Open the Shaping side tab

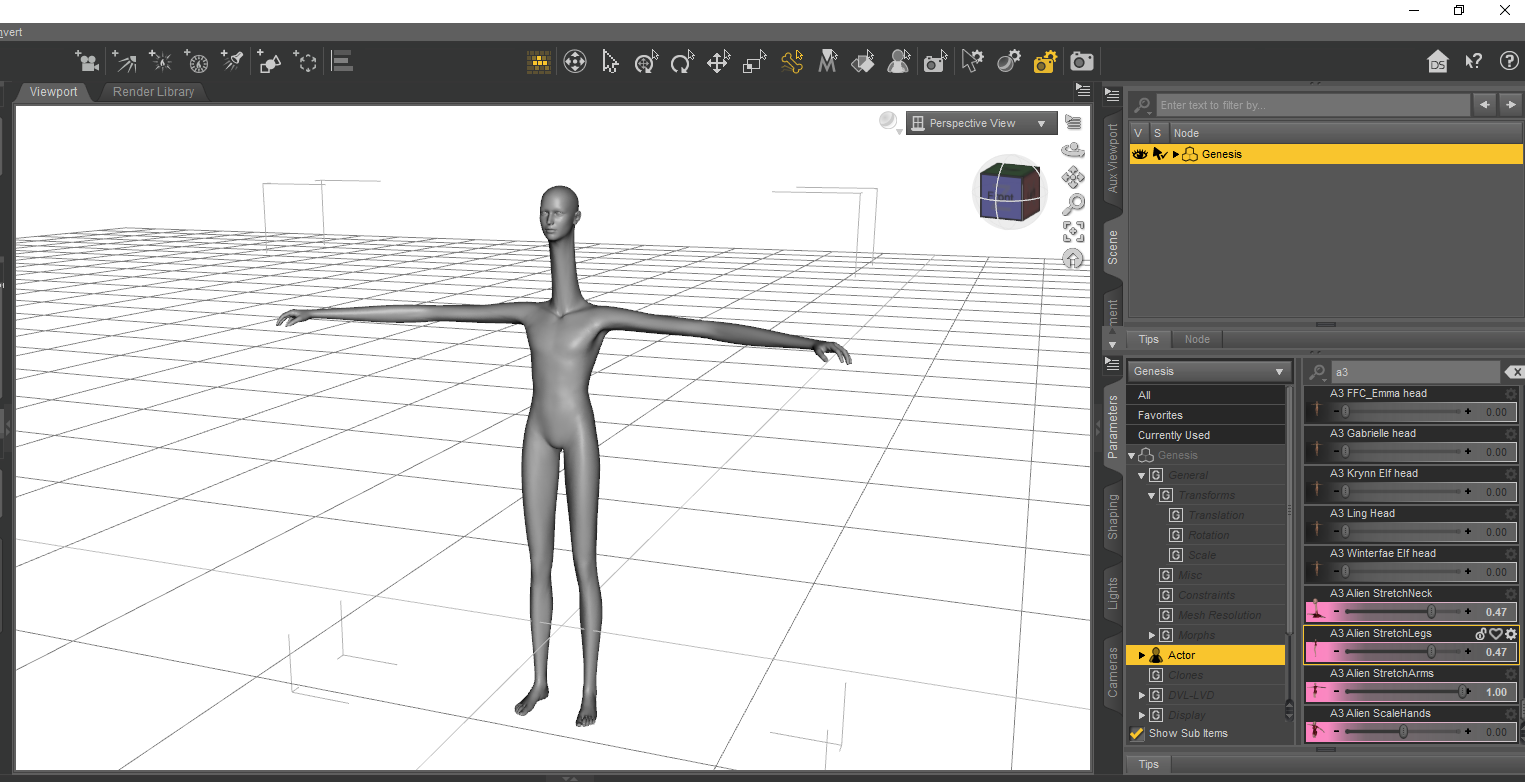(1112, 516)
